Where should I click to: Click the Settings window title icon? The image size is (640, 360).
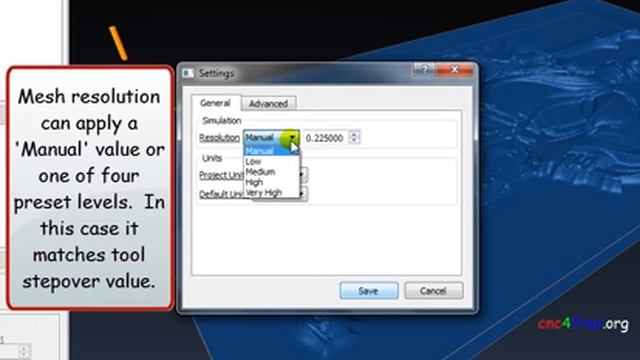point(188,73)
